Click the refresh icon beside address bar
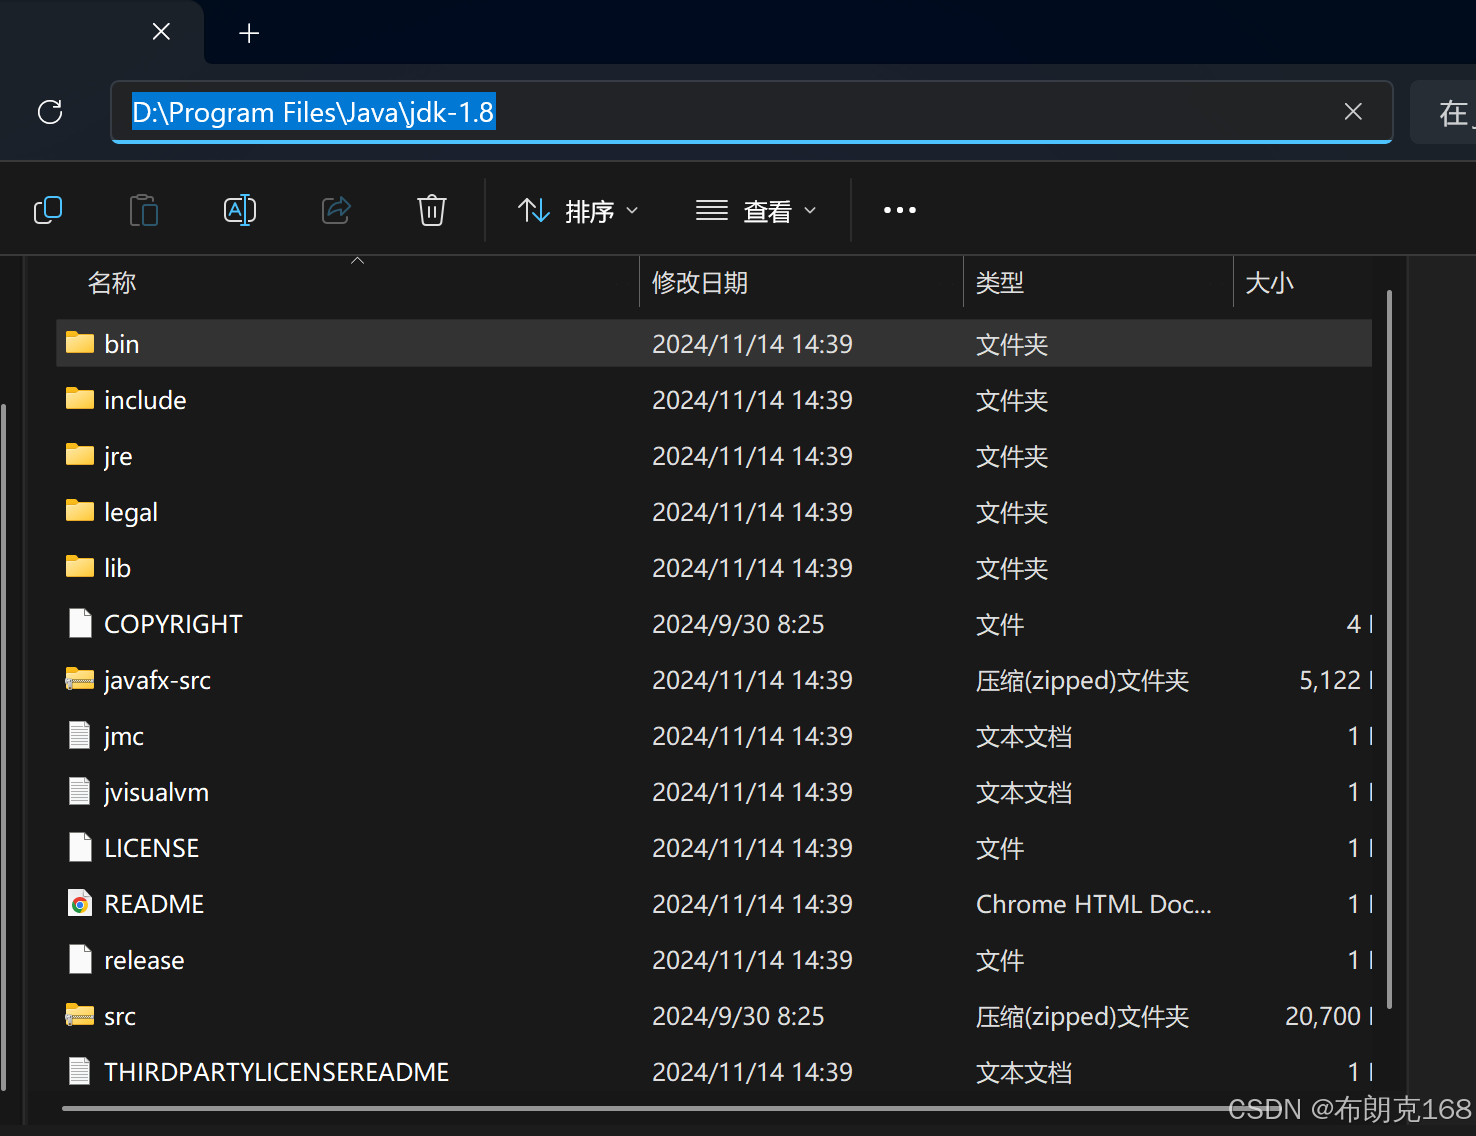This screenshot has height=1136, width=1476. pos(50,112)
